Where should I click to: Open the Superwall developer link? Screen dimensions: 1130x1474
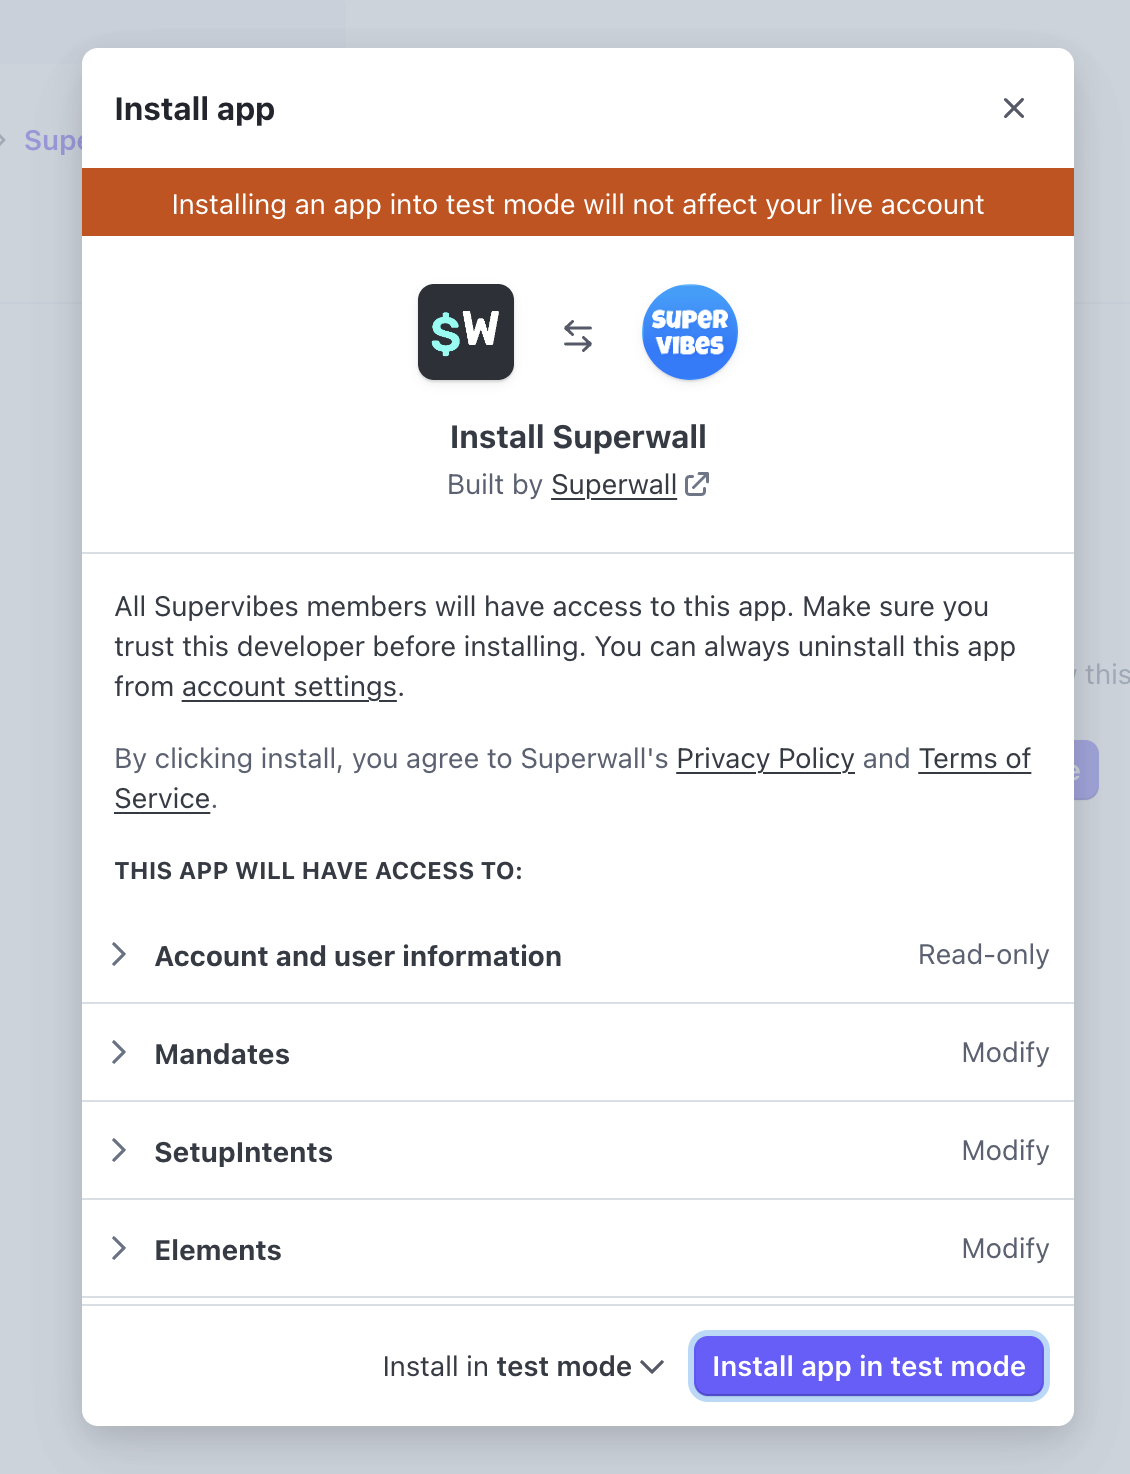[614, 485]
